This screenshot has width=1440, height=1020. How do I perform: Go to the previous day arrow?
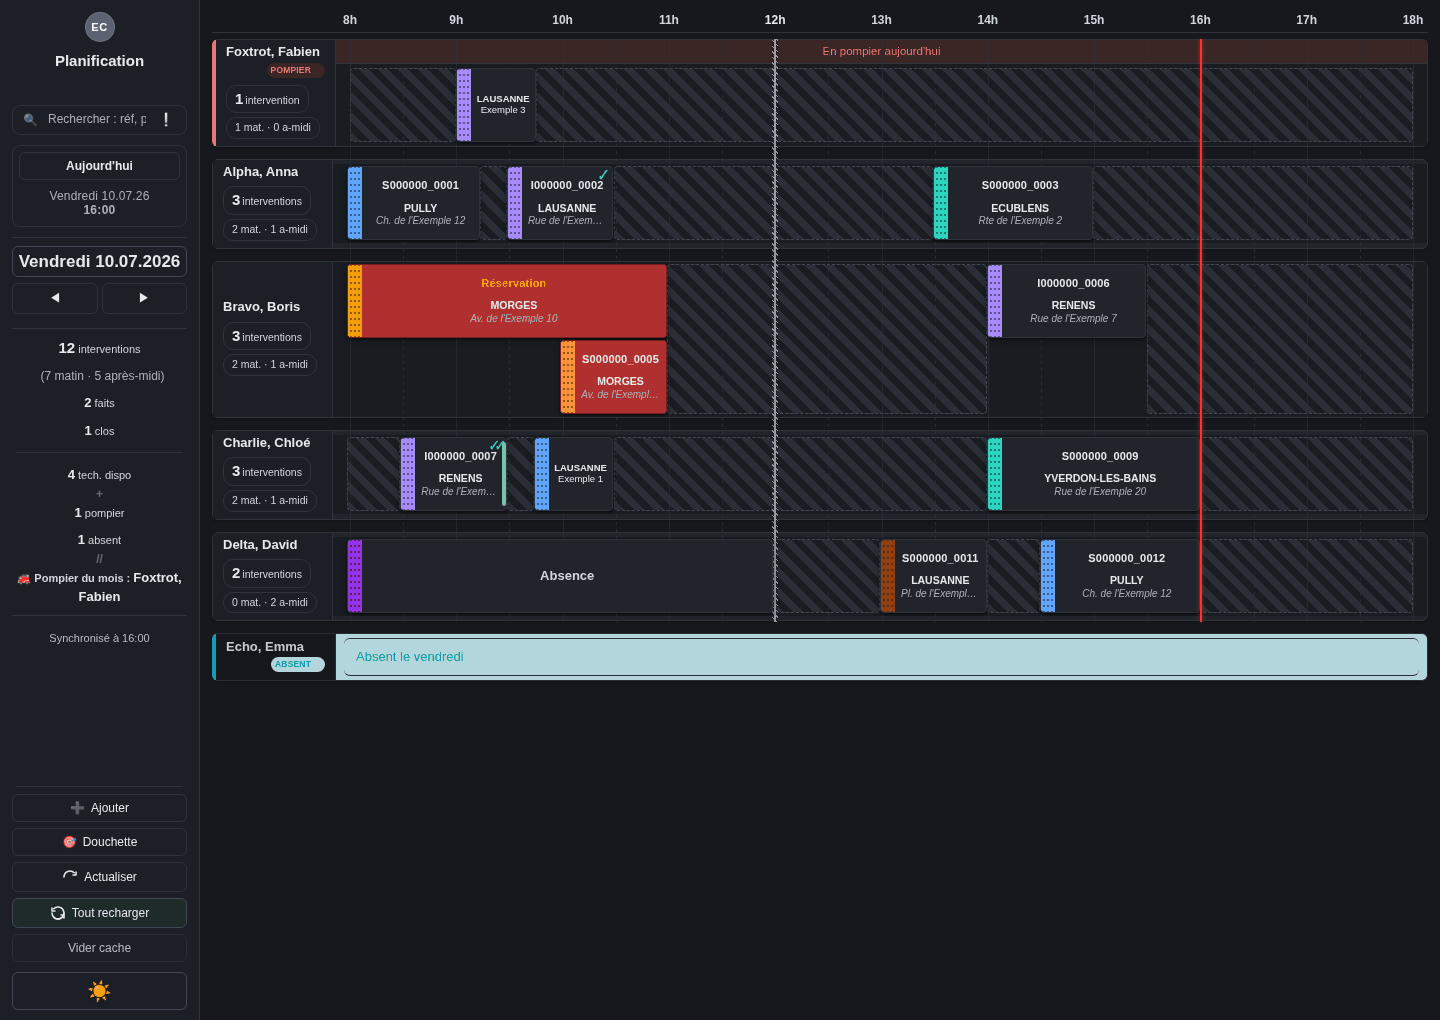(55, 298)
